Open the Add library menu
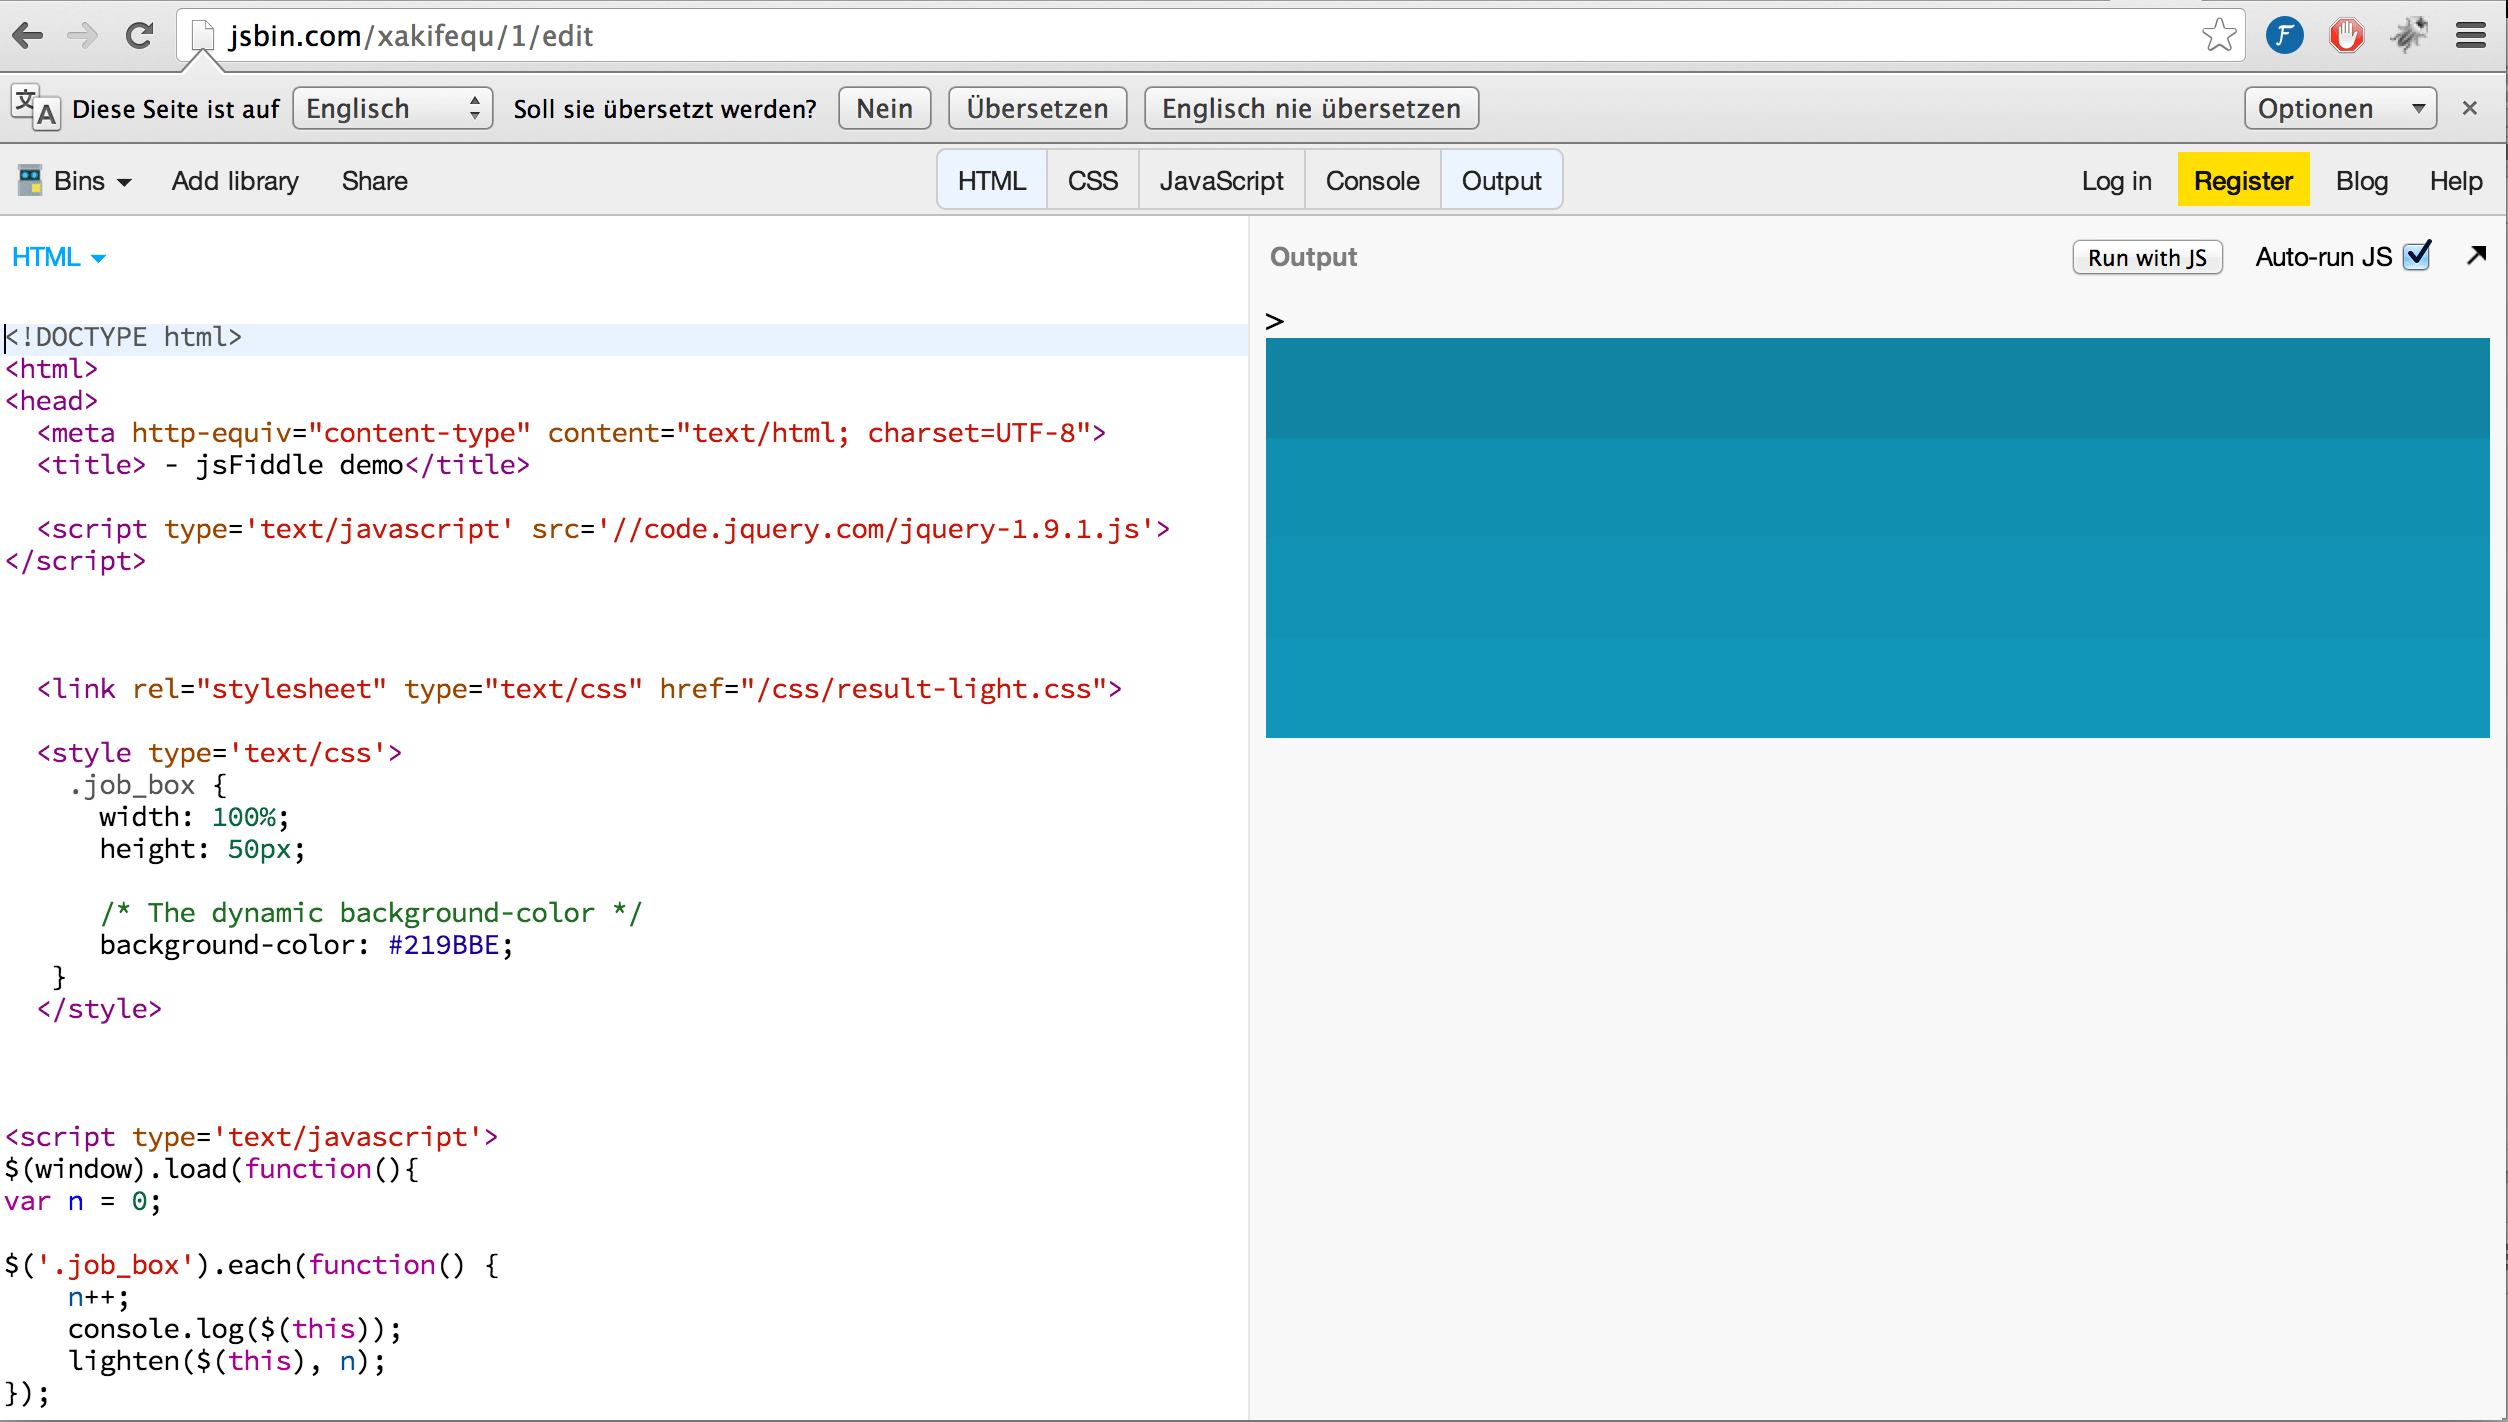 pos(235,181)
